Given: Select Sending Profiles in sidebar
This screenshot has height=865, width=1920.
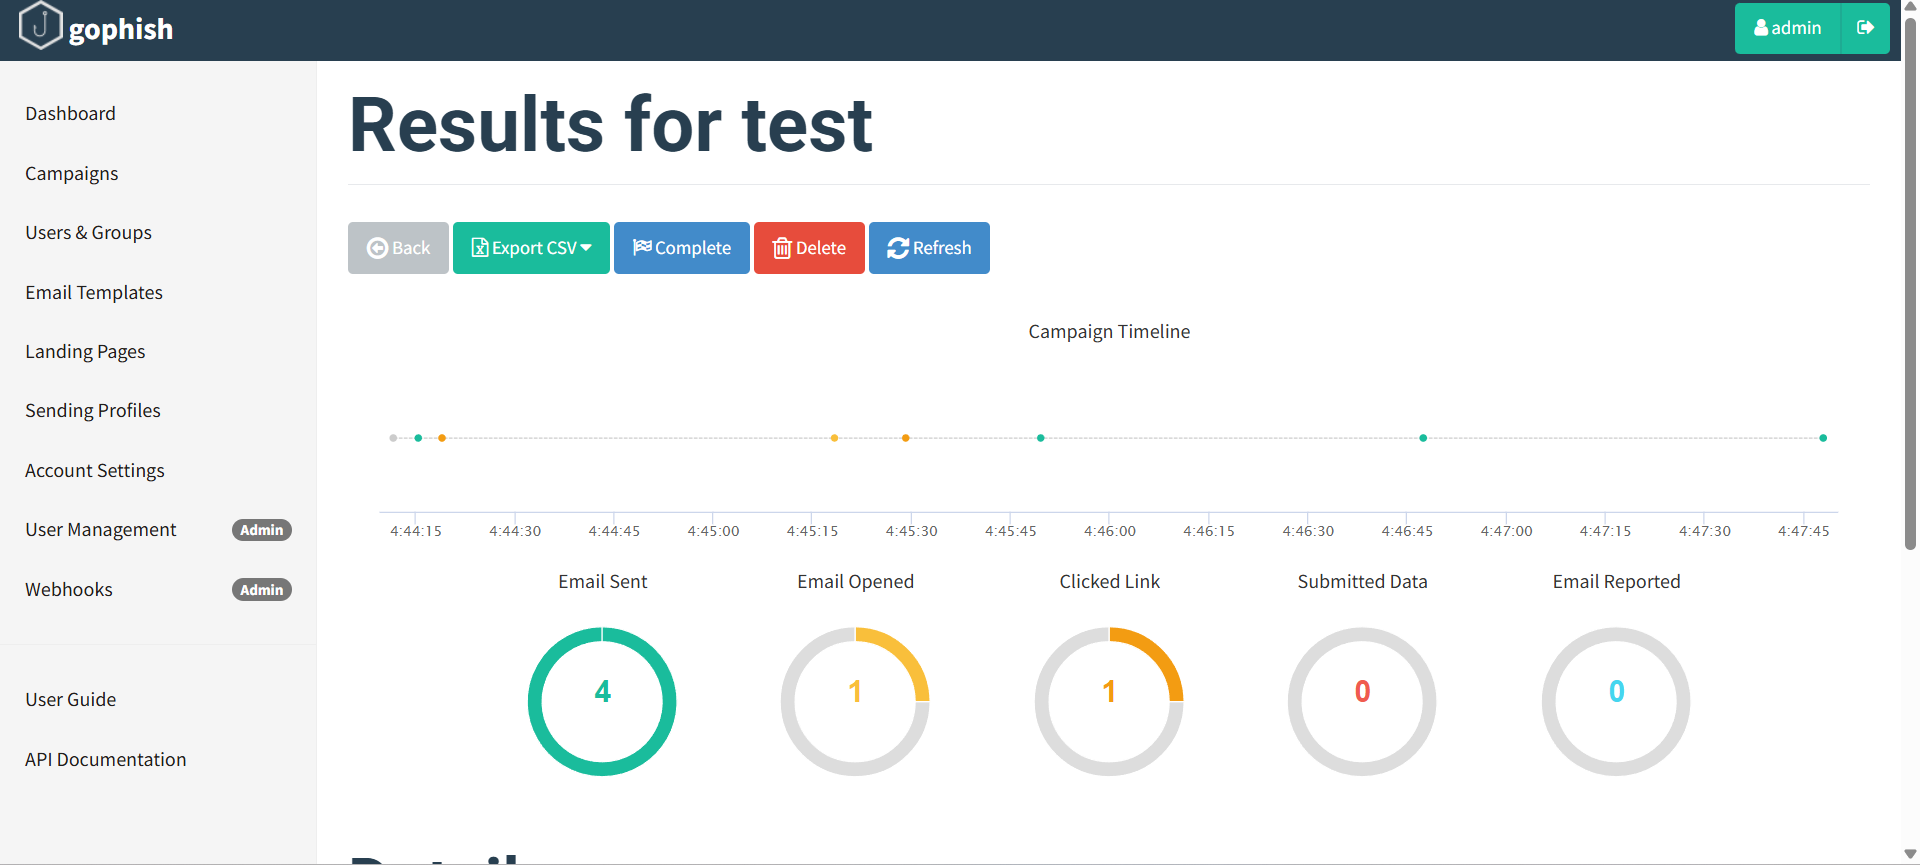Looking at the screenshot, I should tap(93, 410).
